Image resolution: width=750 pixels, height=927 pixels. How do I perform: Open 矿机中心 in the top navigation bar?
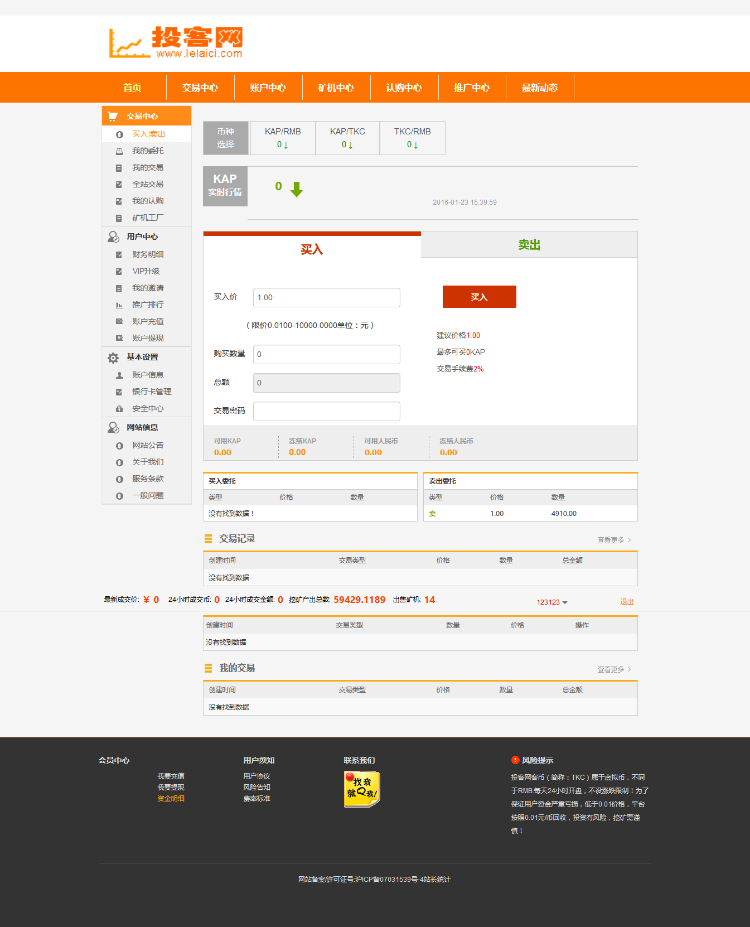(x=336, y=87)
